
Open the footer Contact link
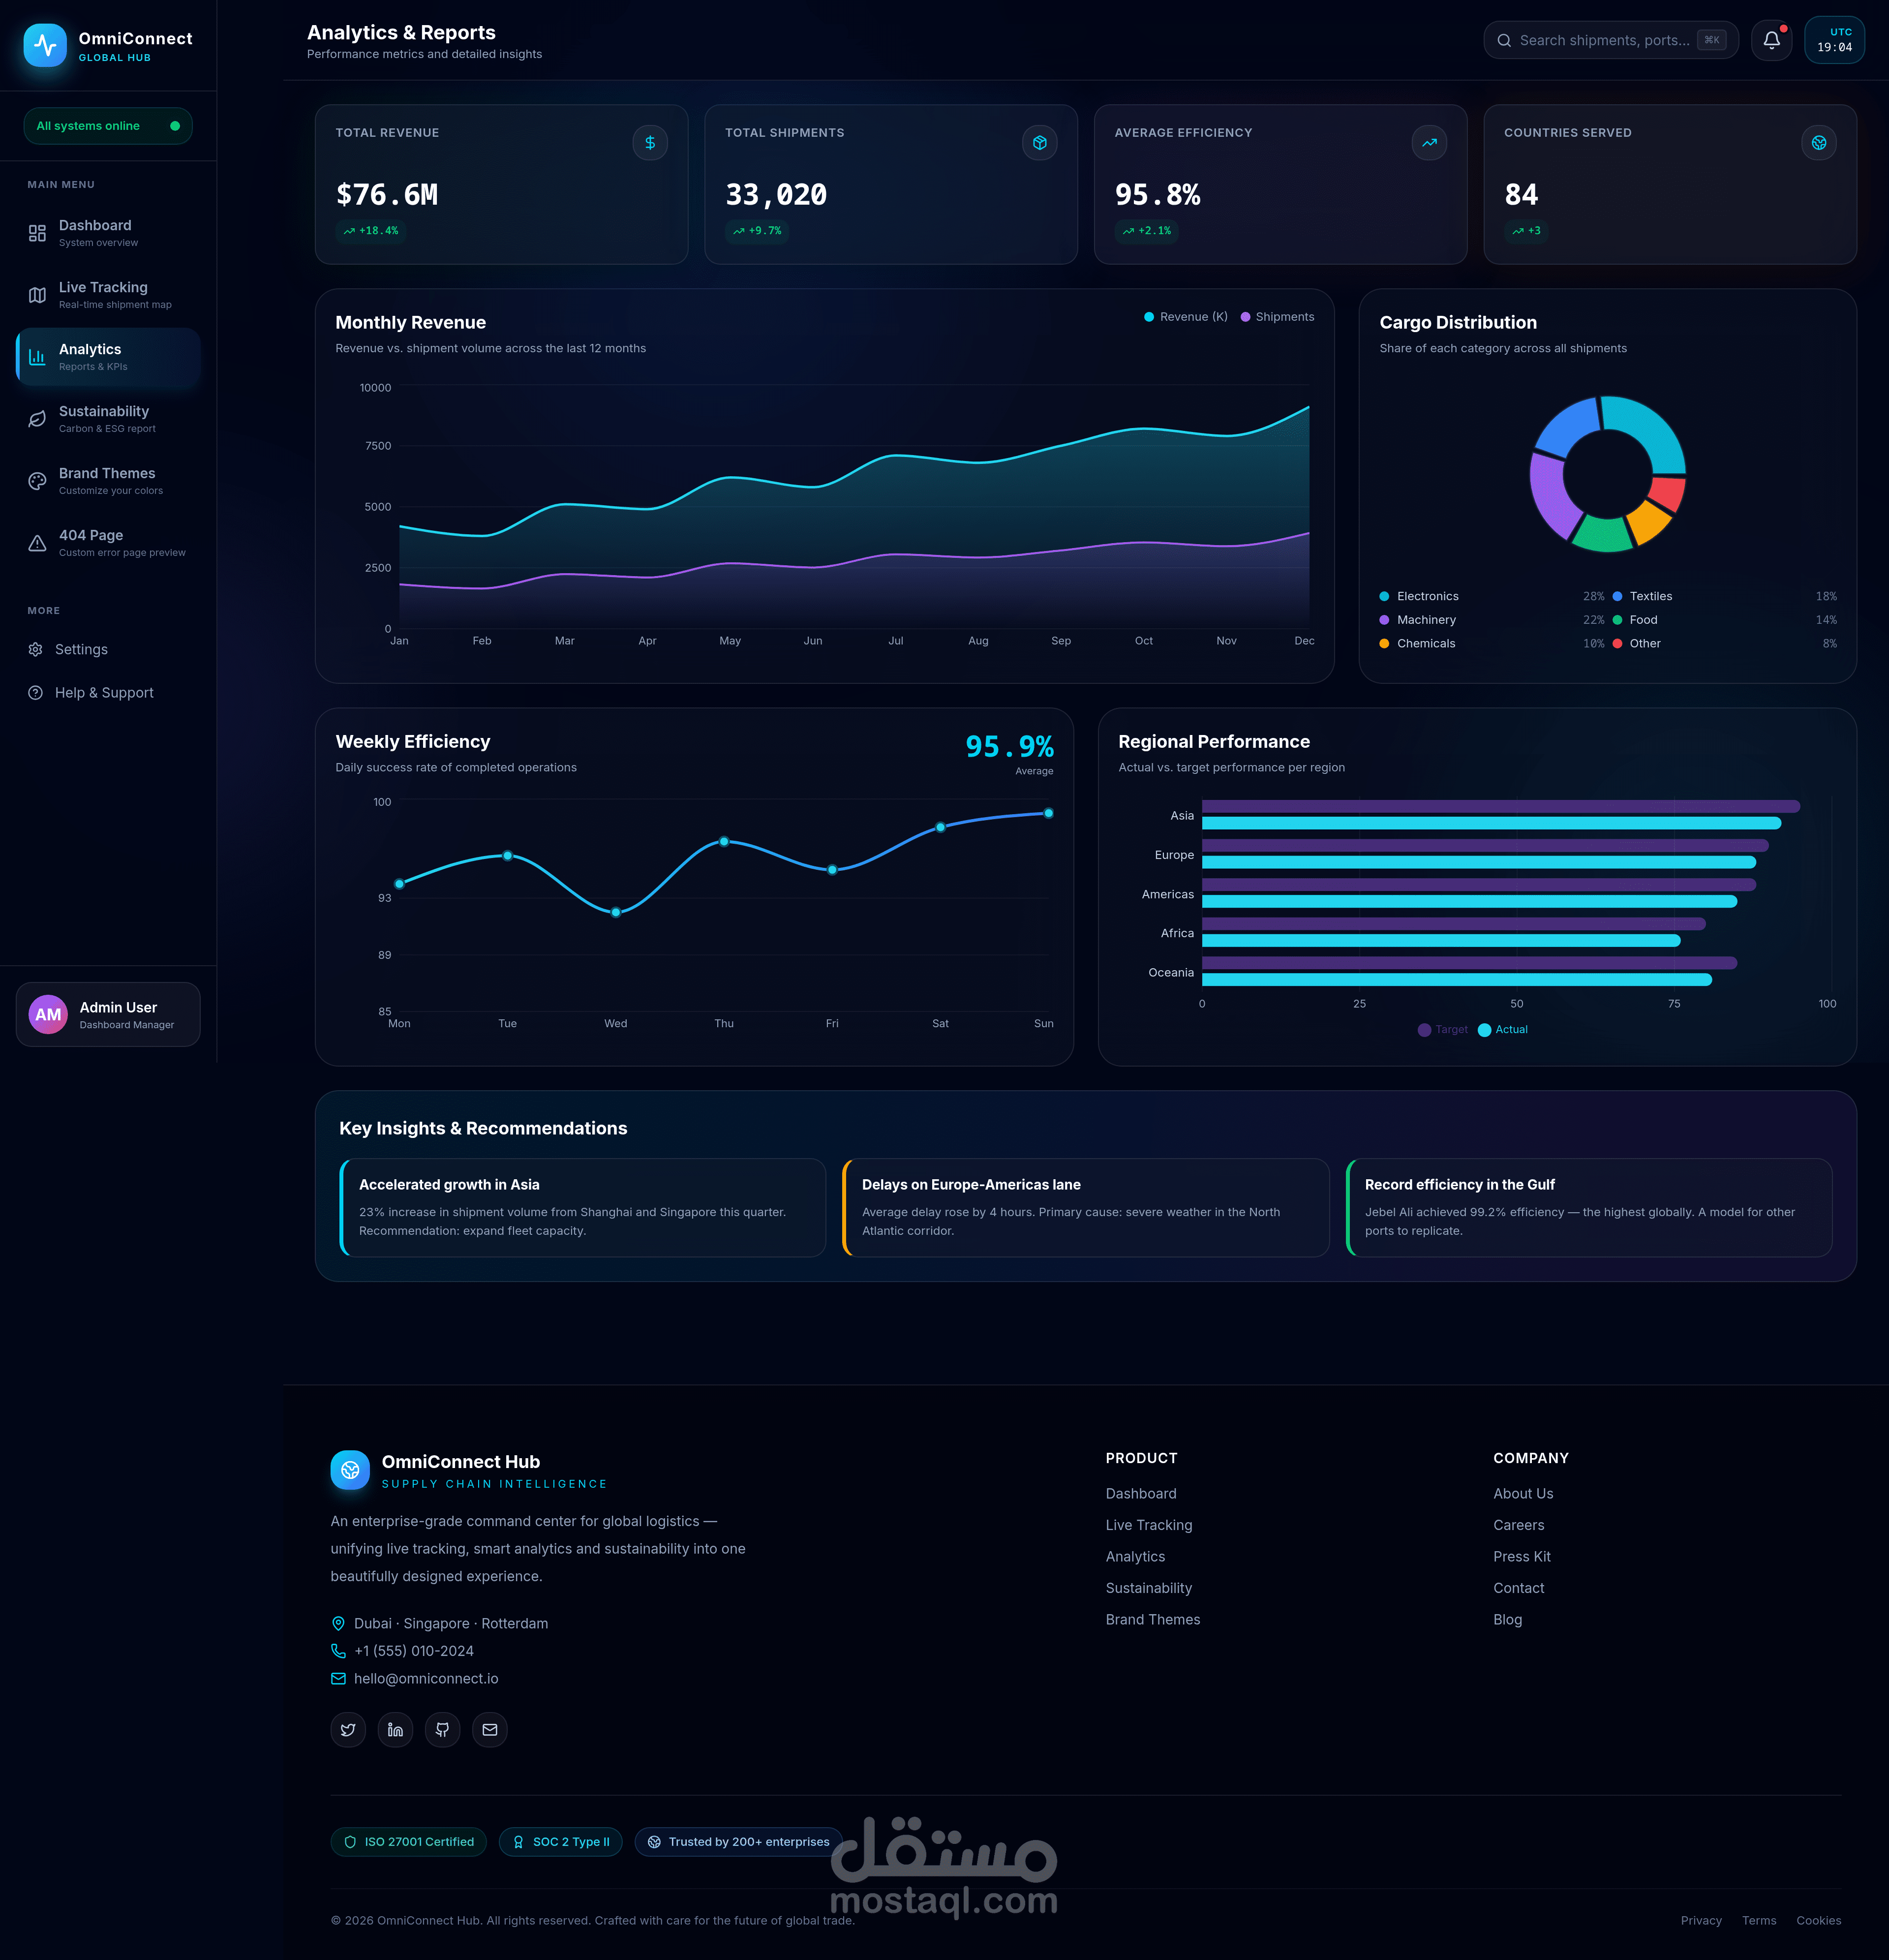coord(1518,1588)
